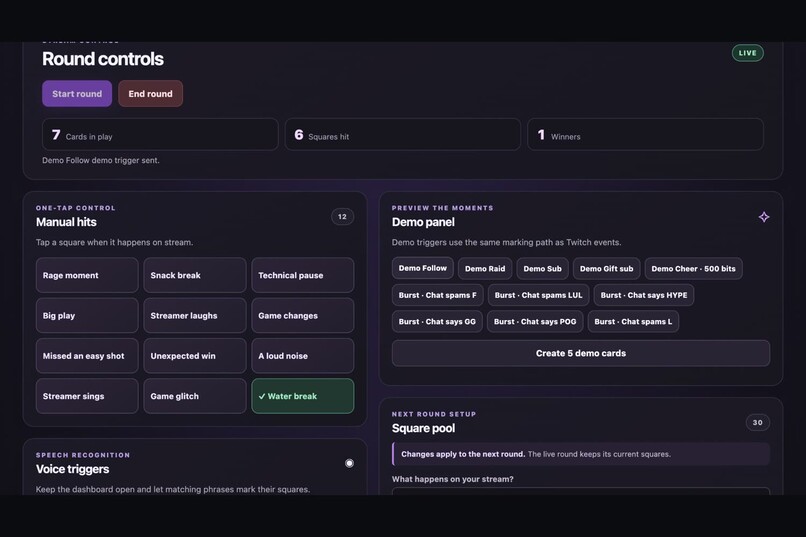
Task: Click the What happens on your stream label
Action: click(x=452, y=479)
